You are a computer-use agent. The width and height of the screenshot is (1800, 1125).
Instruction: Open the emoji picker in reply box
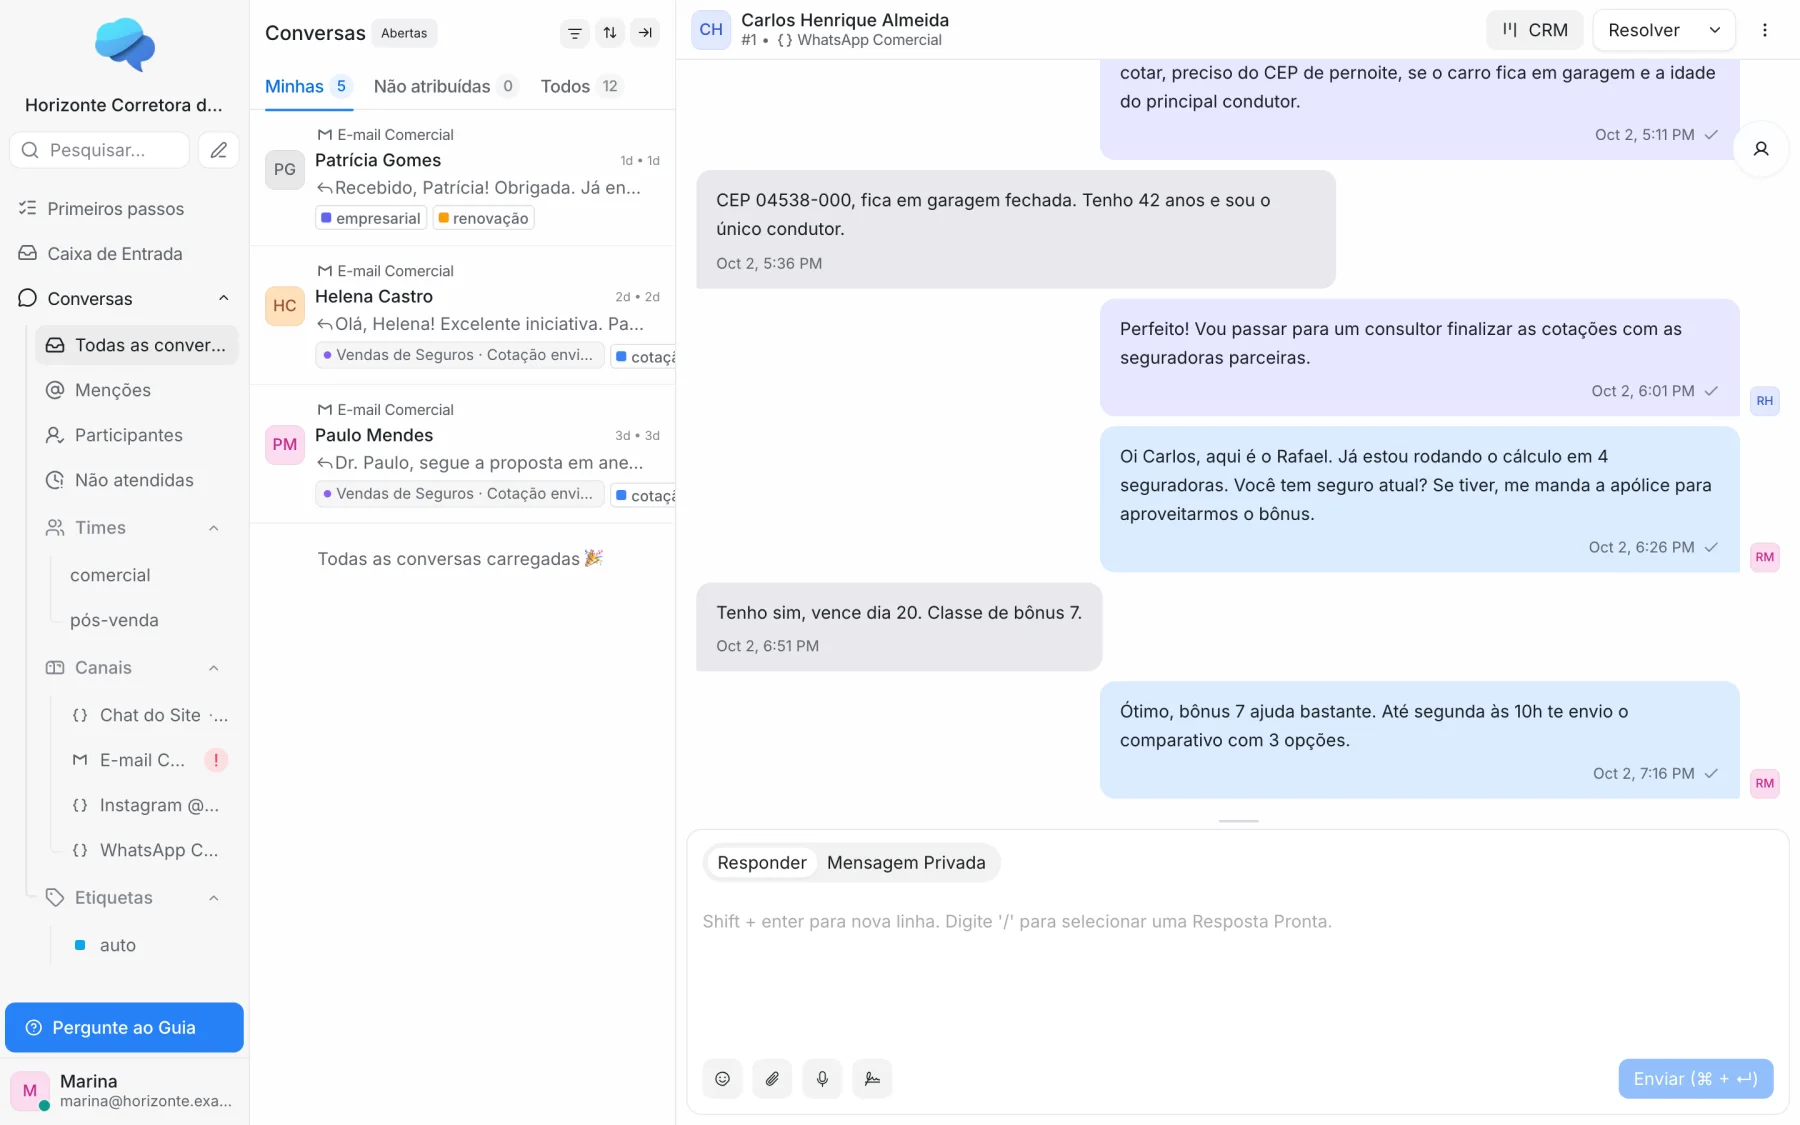point(722,1079)
